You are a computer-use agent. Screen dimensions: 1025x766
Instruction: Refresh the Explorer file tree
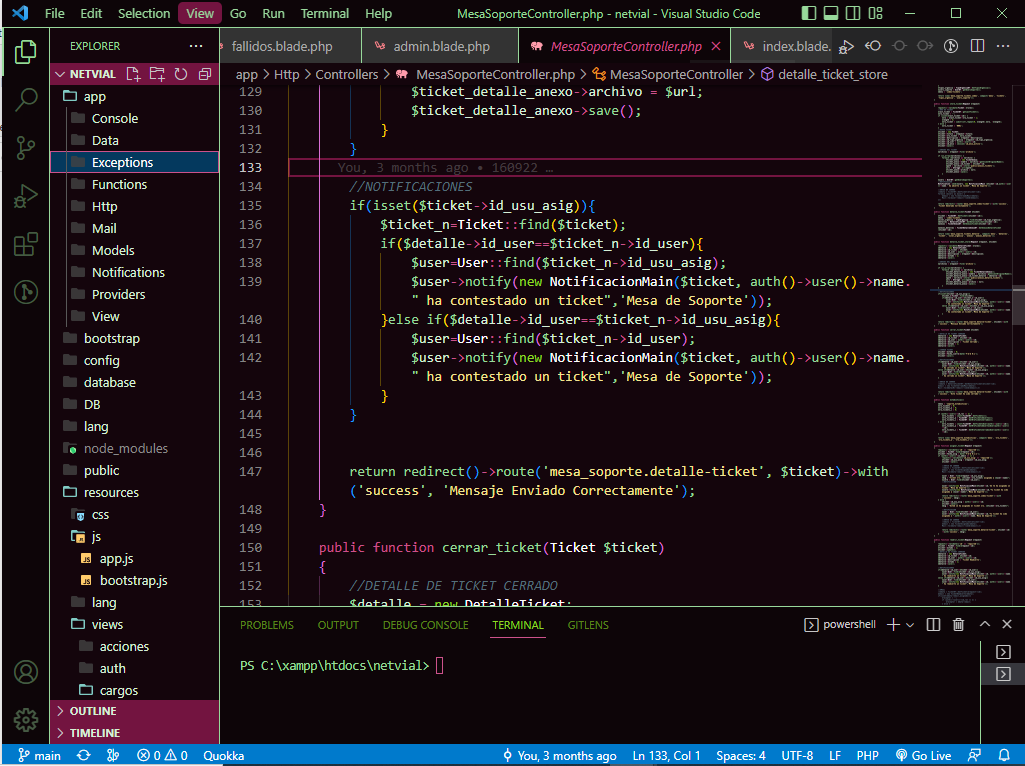tap(181, 74)
